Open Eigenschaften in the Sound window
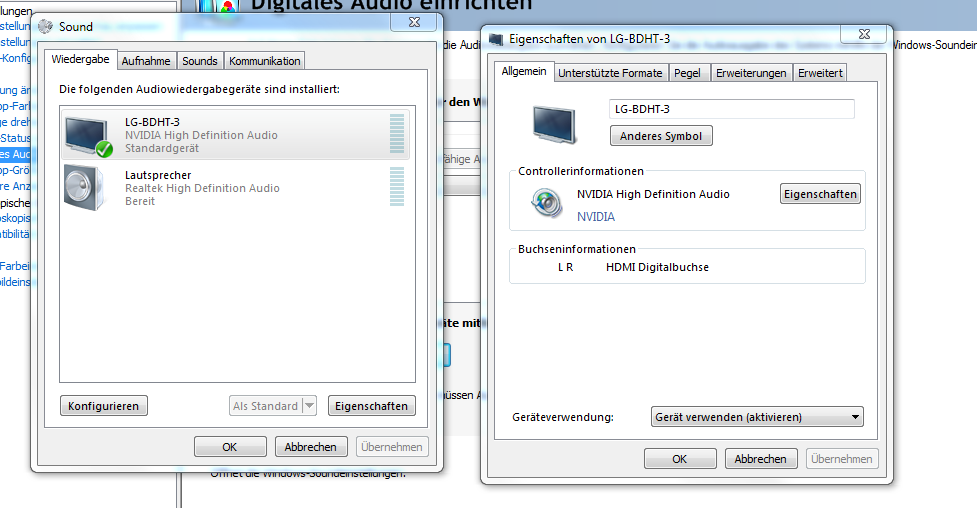This screenshot has height=508, width=977. pos(371,406)
